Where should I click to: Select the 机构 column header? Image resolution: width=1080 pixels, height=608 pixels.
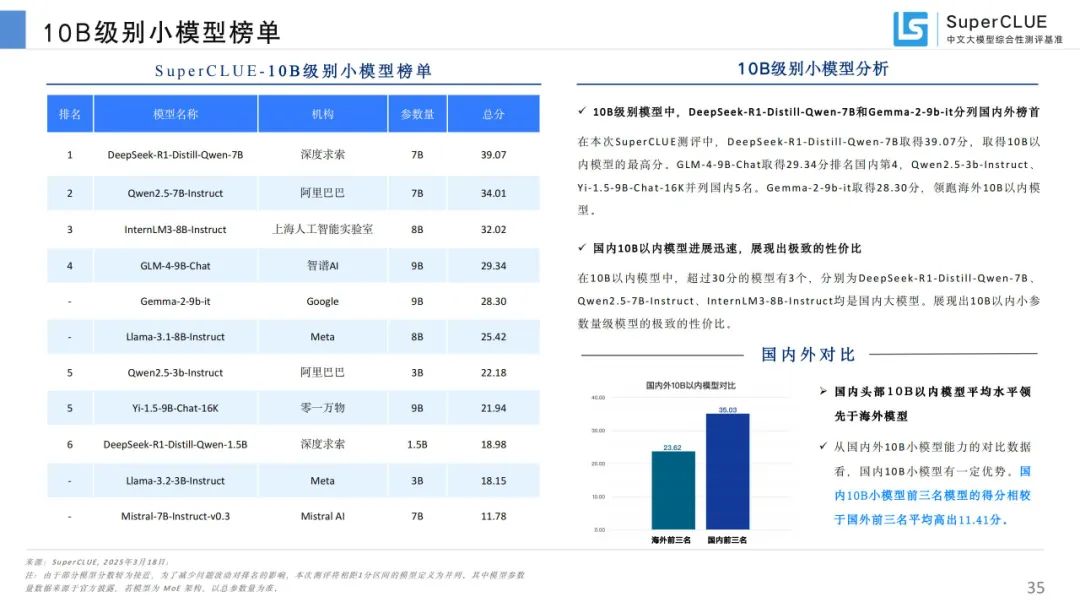click(x=322, y=114)
